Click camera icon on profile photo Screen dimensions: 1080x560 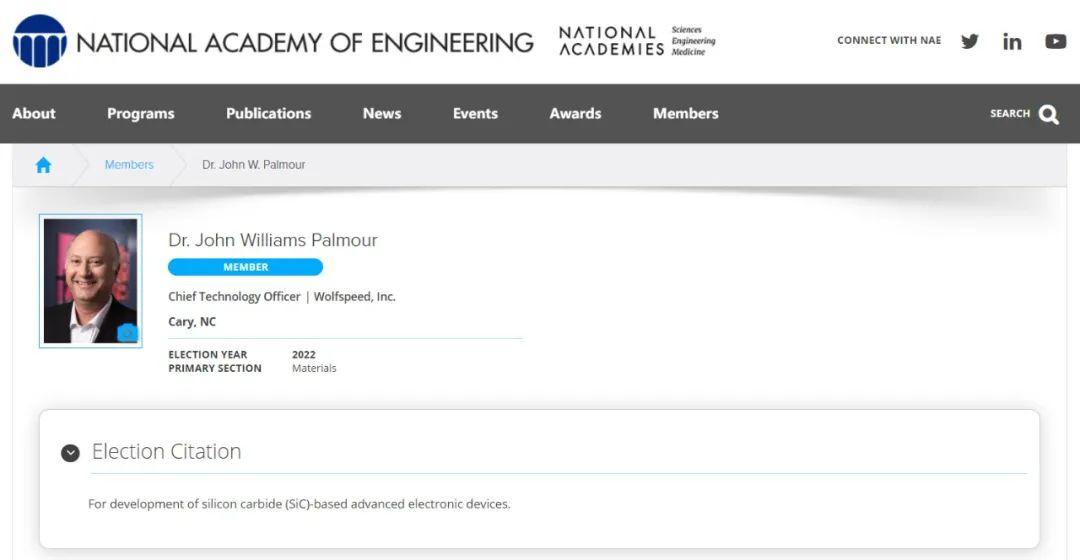pos(127,333)
